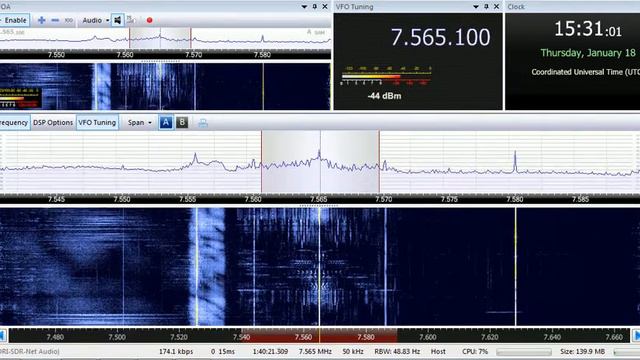Pin the top-left panel with pushpin icon
The width and height of the screenshot is (640, 360).
315,7
